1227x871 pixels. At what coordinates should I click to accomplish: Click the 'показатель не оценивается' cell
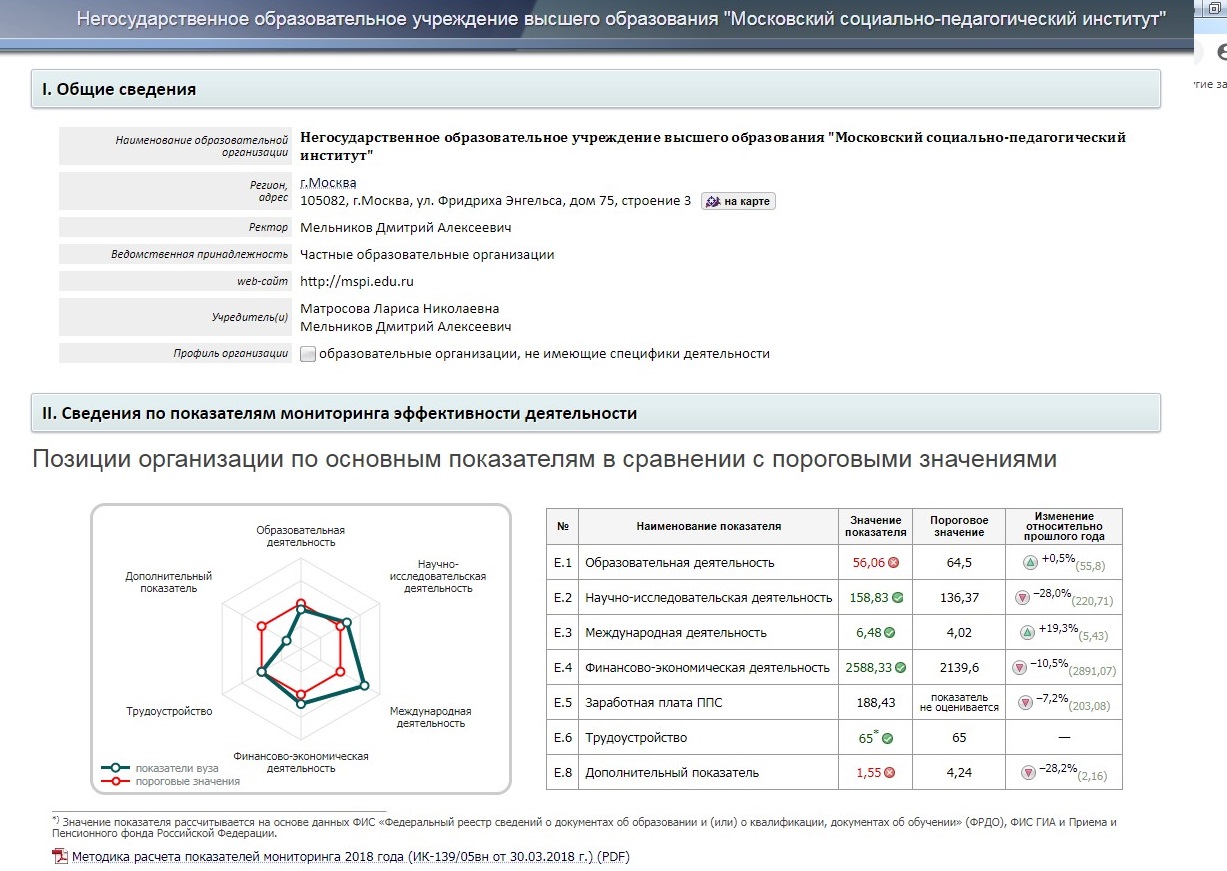click(959, 702)
